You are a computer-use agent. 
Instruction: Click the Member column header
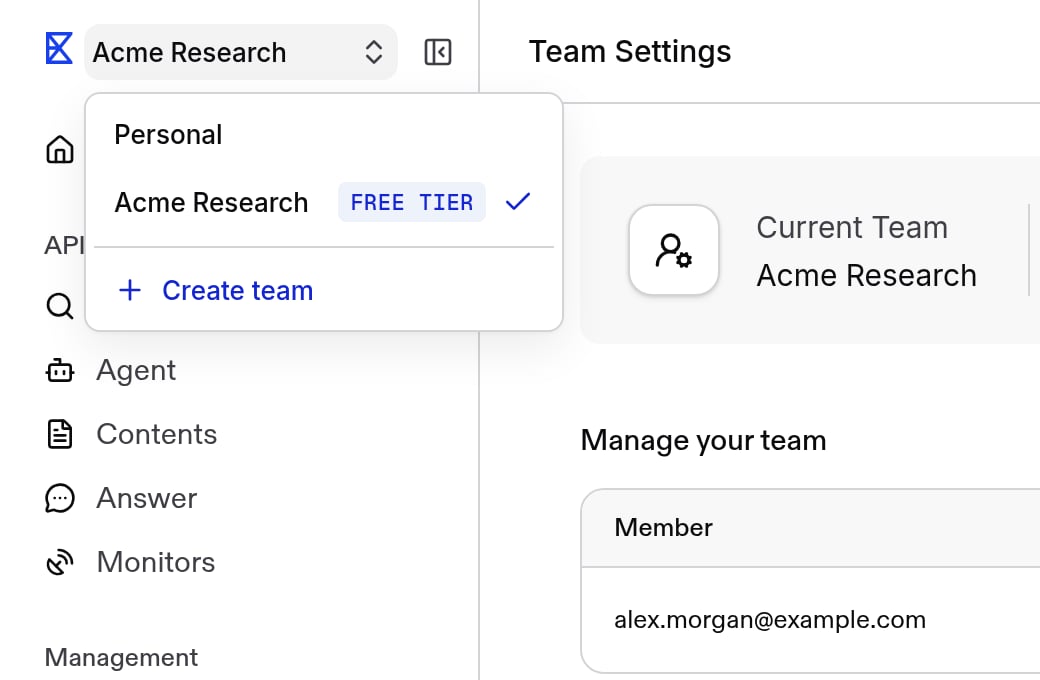click(663, 527)
